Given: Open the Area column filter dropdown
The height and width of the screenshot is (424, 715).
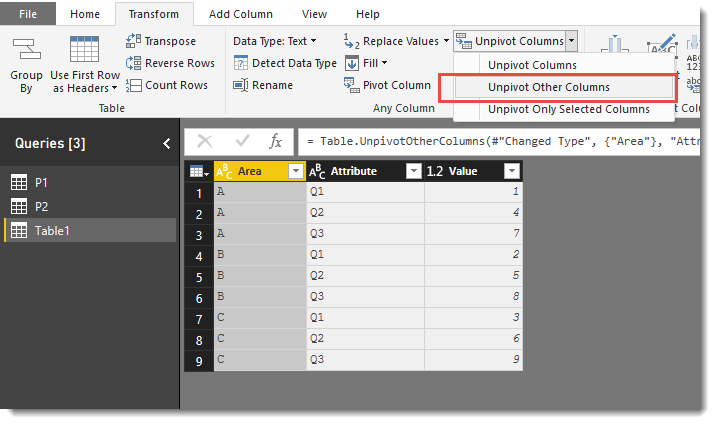Looking at the screenshot, I should (x=296, y=171).
